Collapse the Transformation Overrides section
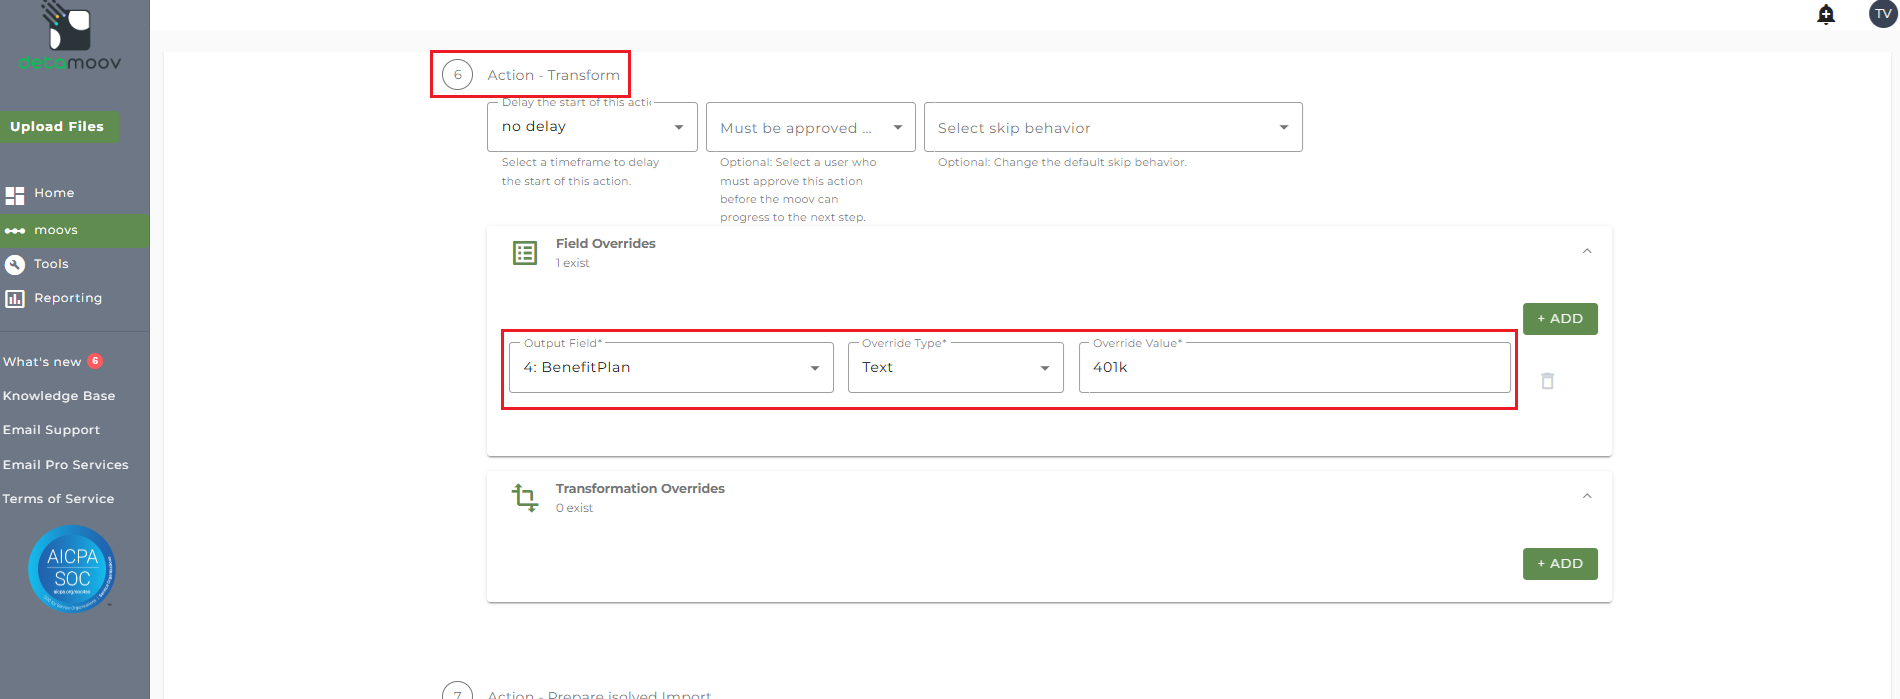 [x=1587, y=497]
